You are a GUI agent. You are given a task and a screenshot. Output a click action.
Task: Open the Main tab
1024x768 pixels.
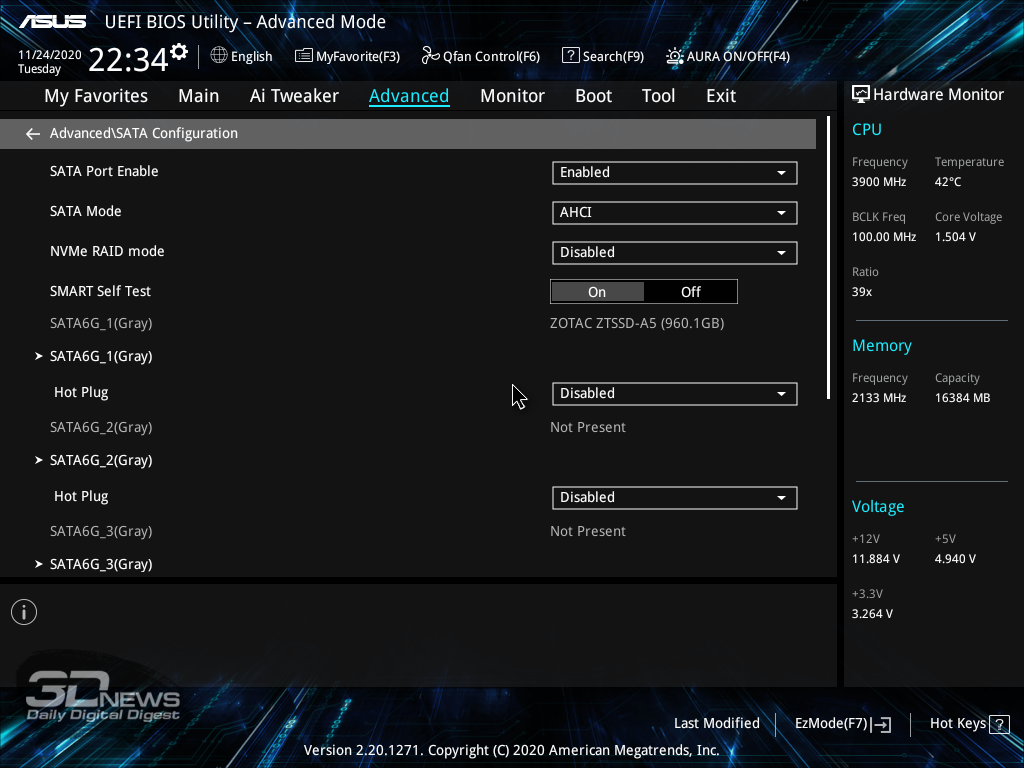click(x=199, y=96)
